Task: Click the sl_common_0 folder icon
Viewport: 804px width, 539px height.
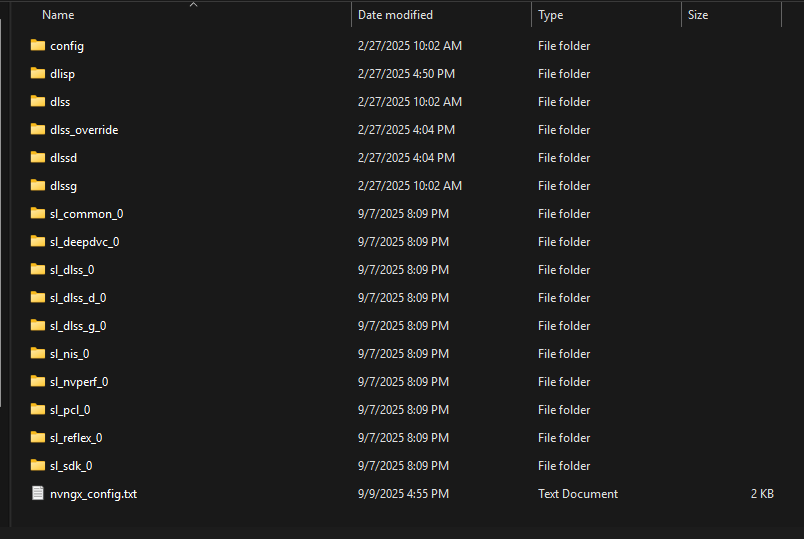Action: click(x=37, y=213)
